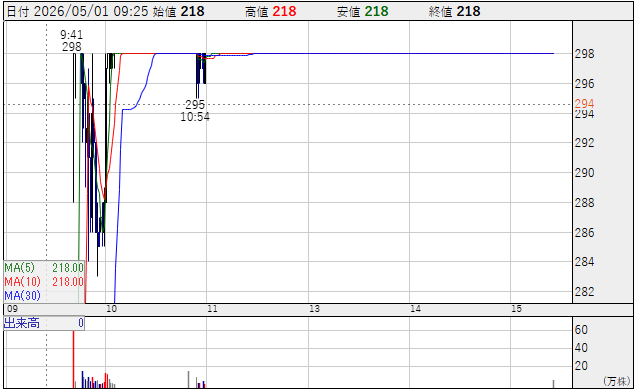Click the (万株) volume unit label
This screenshot has width=634, height=389.
(617, 381)
